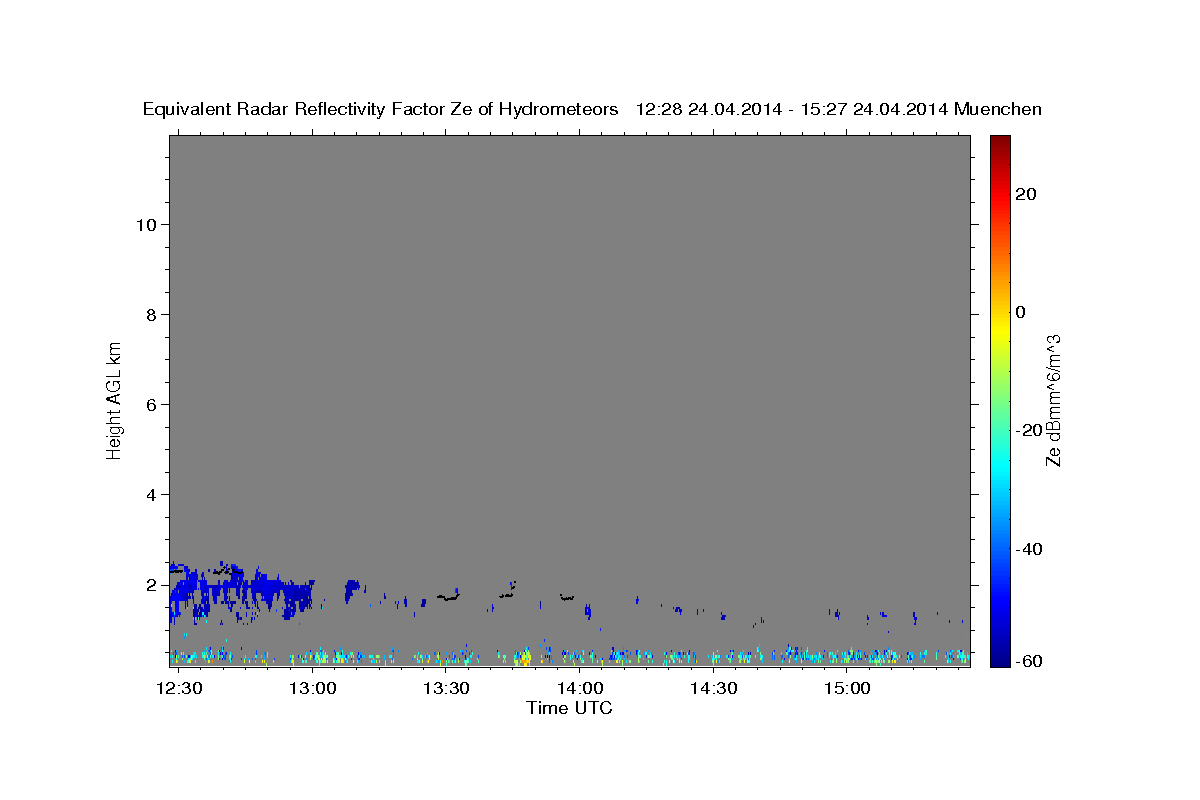Click the 'Height AGL km' axis label
1200x800 pixels.
pos(115,400)
